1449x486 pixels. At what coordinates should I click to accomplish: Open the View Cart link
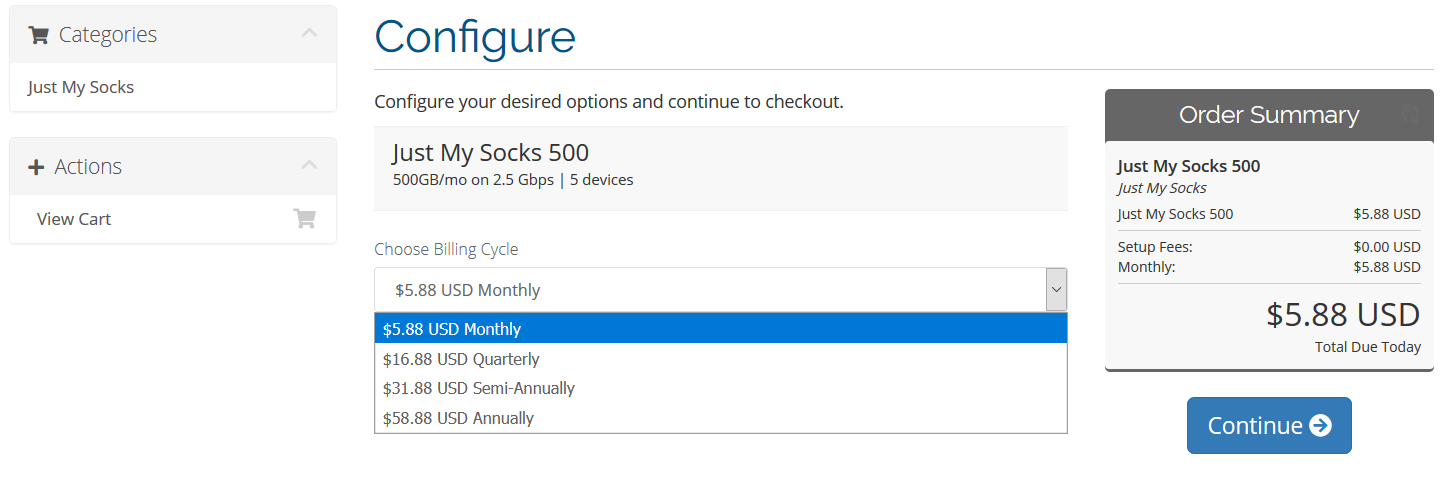pyautogui.click(x=74, y=219)
